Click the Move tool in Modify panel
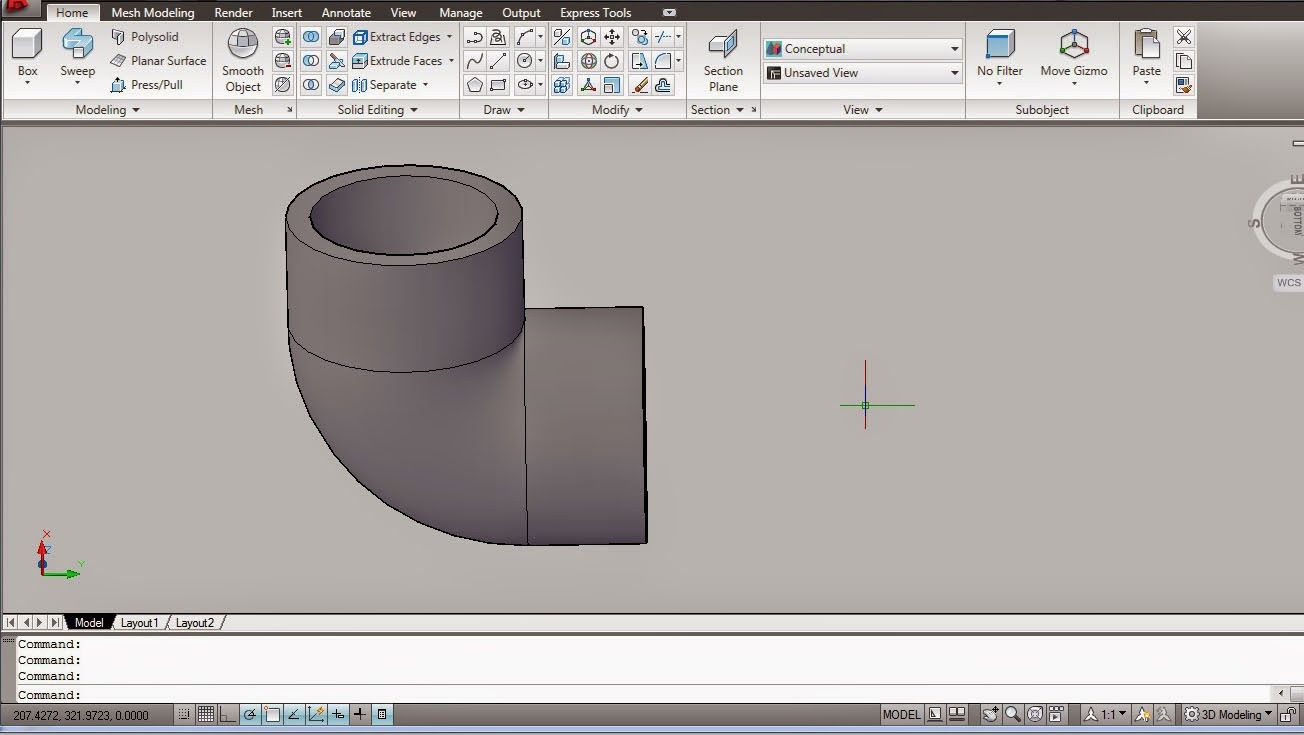The image size is (1304, 735). click(x=612, y=37)
